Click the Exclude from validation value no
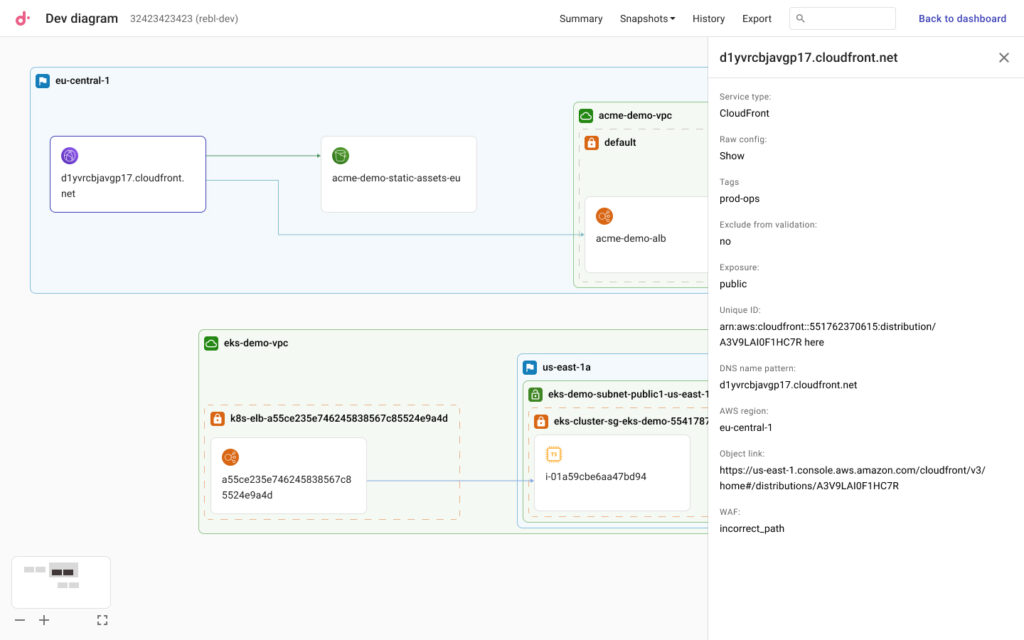Screen dimensions: 1024x640 tap(725, 242)
